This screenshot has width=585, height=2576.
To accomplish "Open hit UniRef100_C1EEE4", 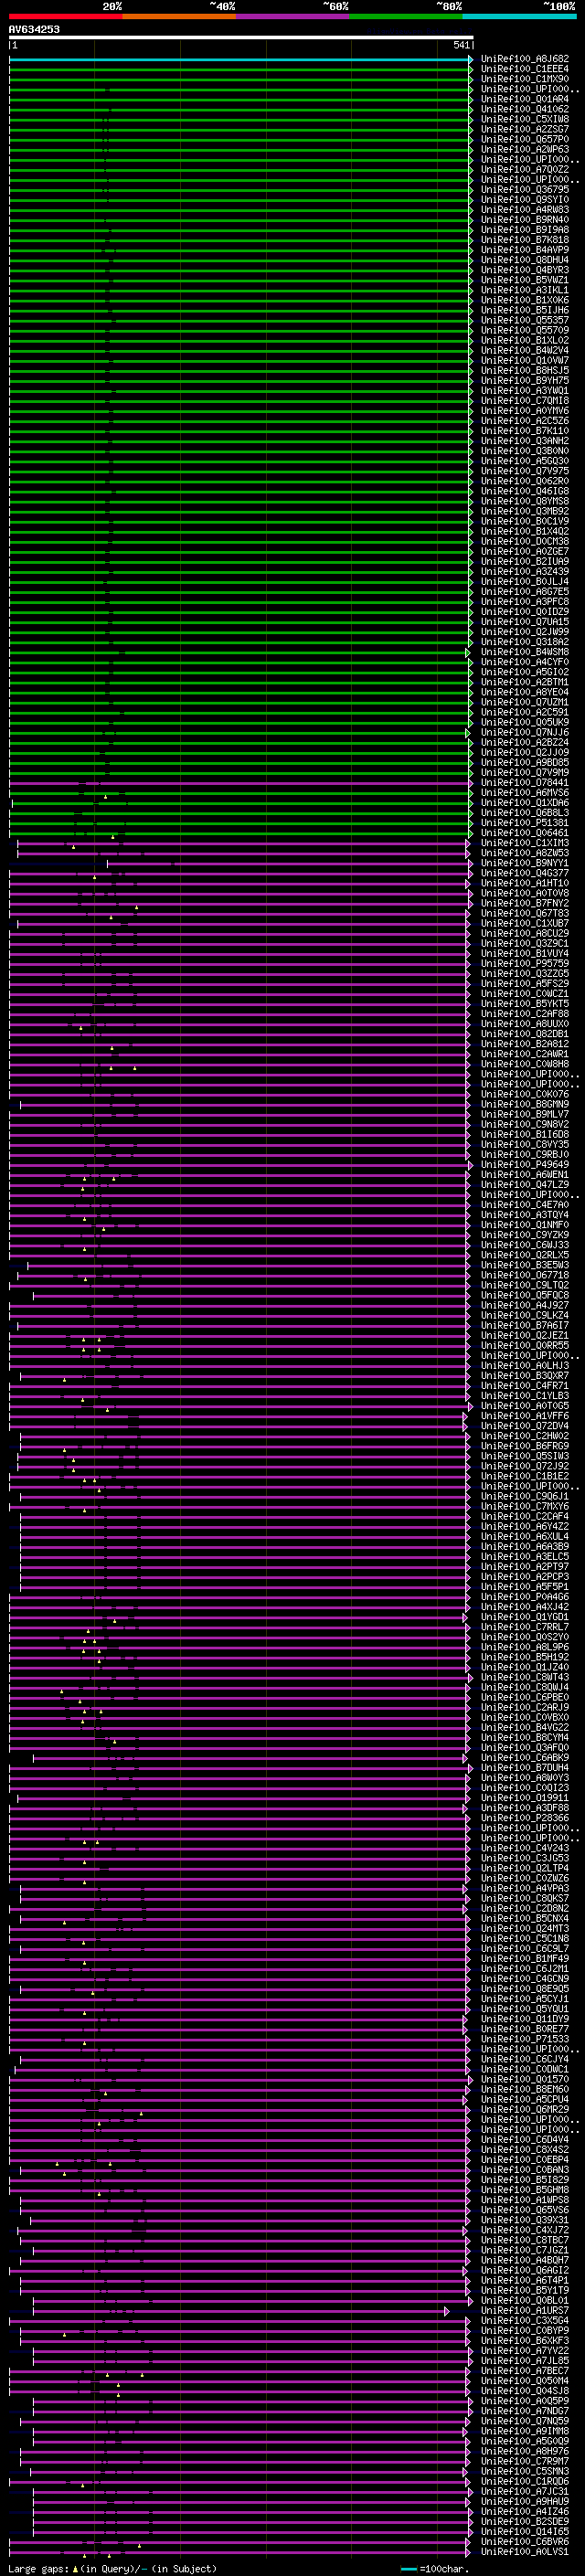I will [525, 69].
